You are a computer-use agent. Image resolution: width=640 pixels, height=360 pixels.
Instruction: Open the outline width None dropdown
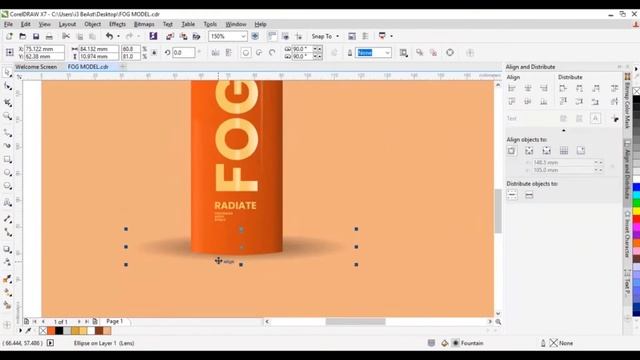coord(387,53)
